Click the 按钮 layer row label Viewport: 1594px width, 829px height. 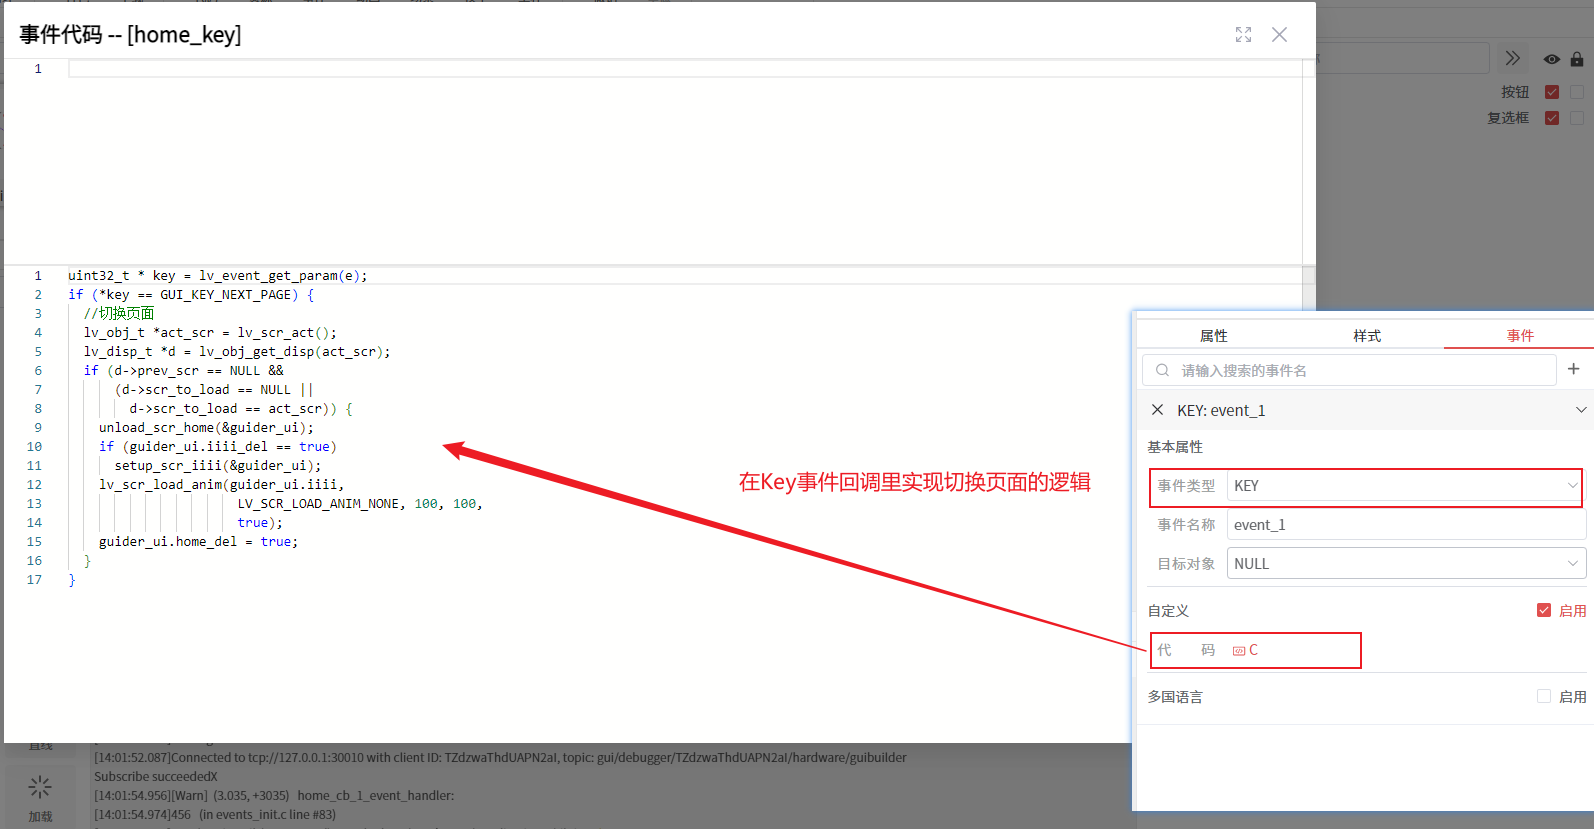tap(1515, 92)
